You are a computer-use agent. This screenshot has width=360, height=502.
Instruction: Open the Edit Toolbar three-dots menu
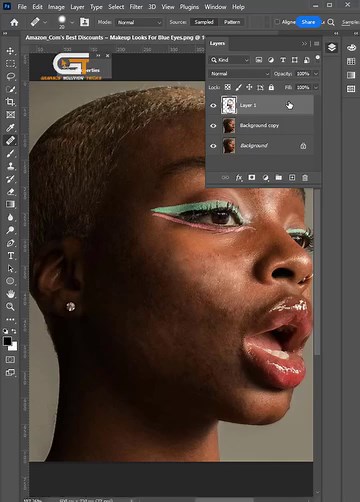pos(10,319)
